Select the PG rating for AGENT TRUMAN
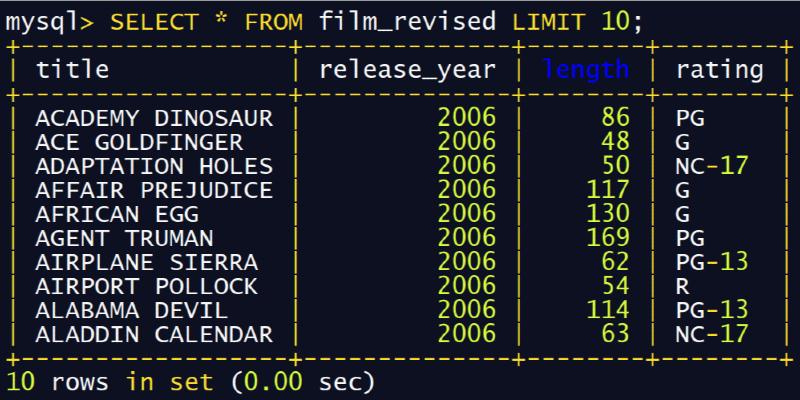Viewport: 800px width, 400px height. click(690, 238)
